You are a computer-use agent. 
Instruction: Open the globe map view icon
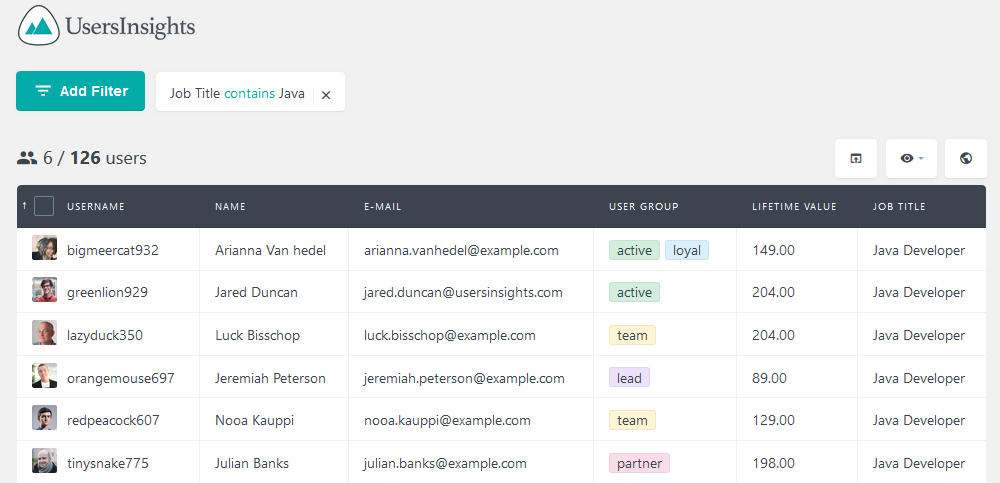coord(966,158)
